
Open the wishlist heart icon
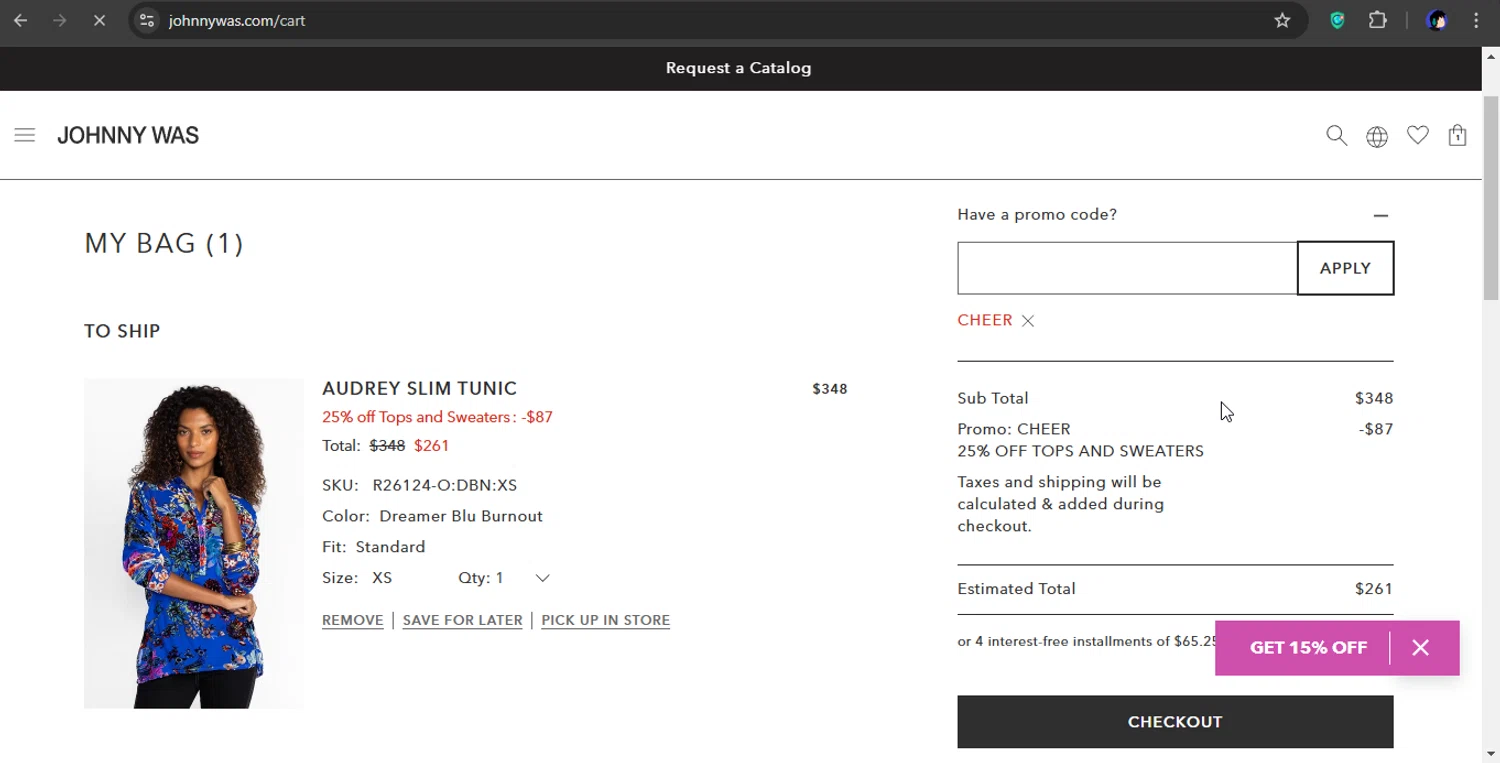pos(1417,135)
